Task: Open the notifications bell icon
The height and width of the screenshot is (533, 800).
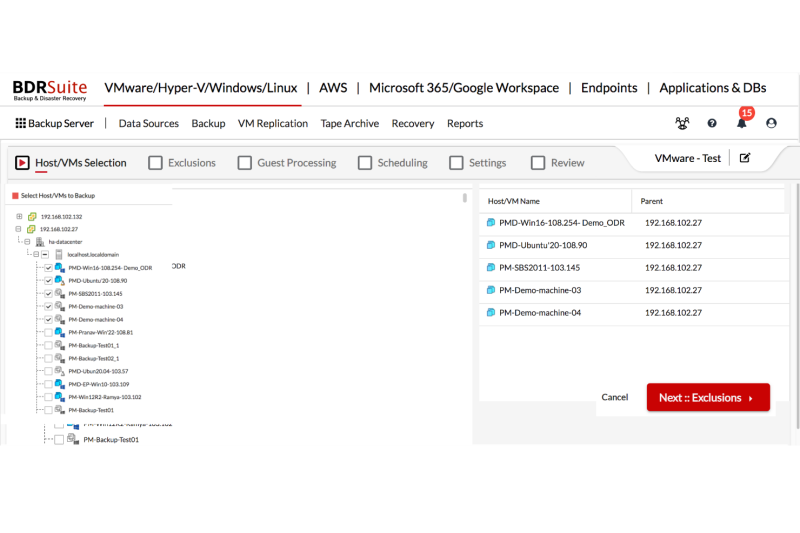Action: click(741, 124)
